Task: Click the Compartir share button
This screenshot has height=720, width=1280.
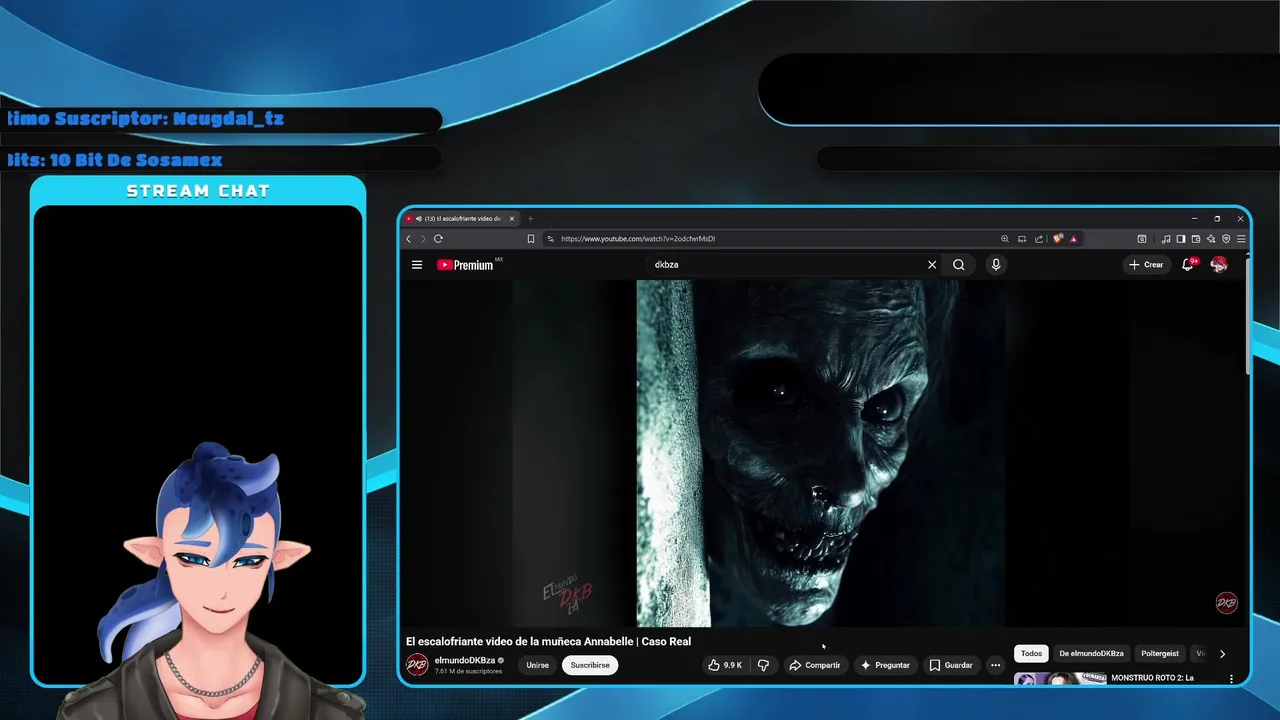Action: point(814,665)
